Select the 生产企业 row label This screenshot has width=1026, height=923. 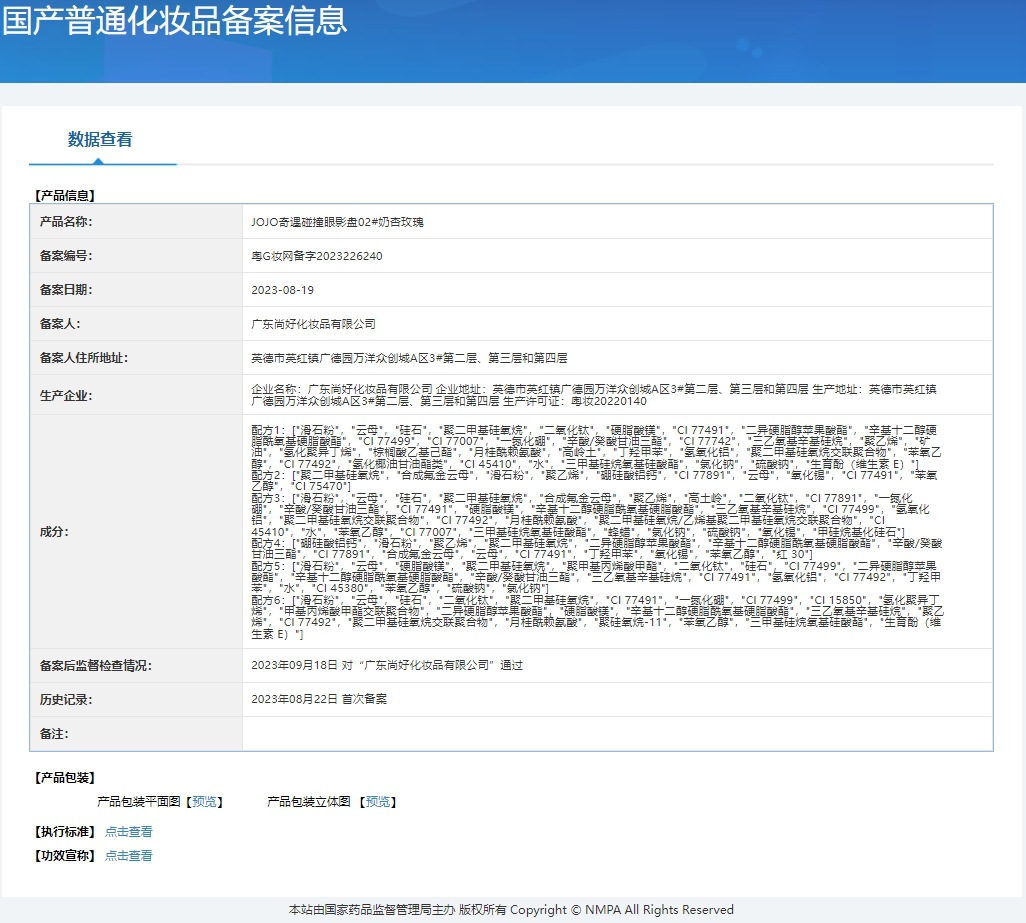pyautogui.click(x=66, y=396)
